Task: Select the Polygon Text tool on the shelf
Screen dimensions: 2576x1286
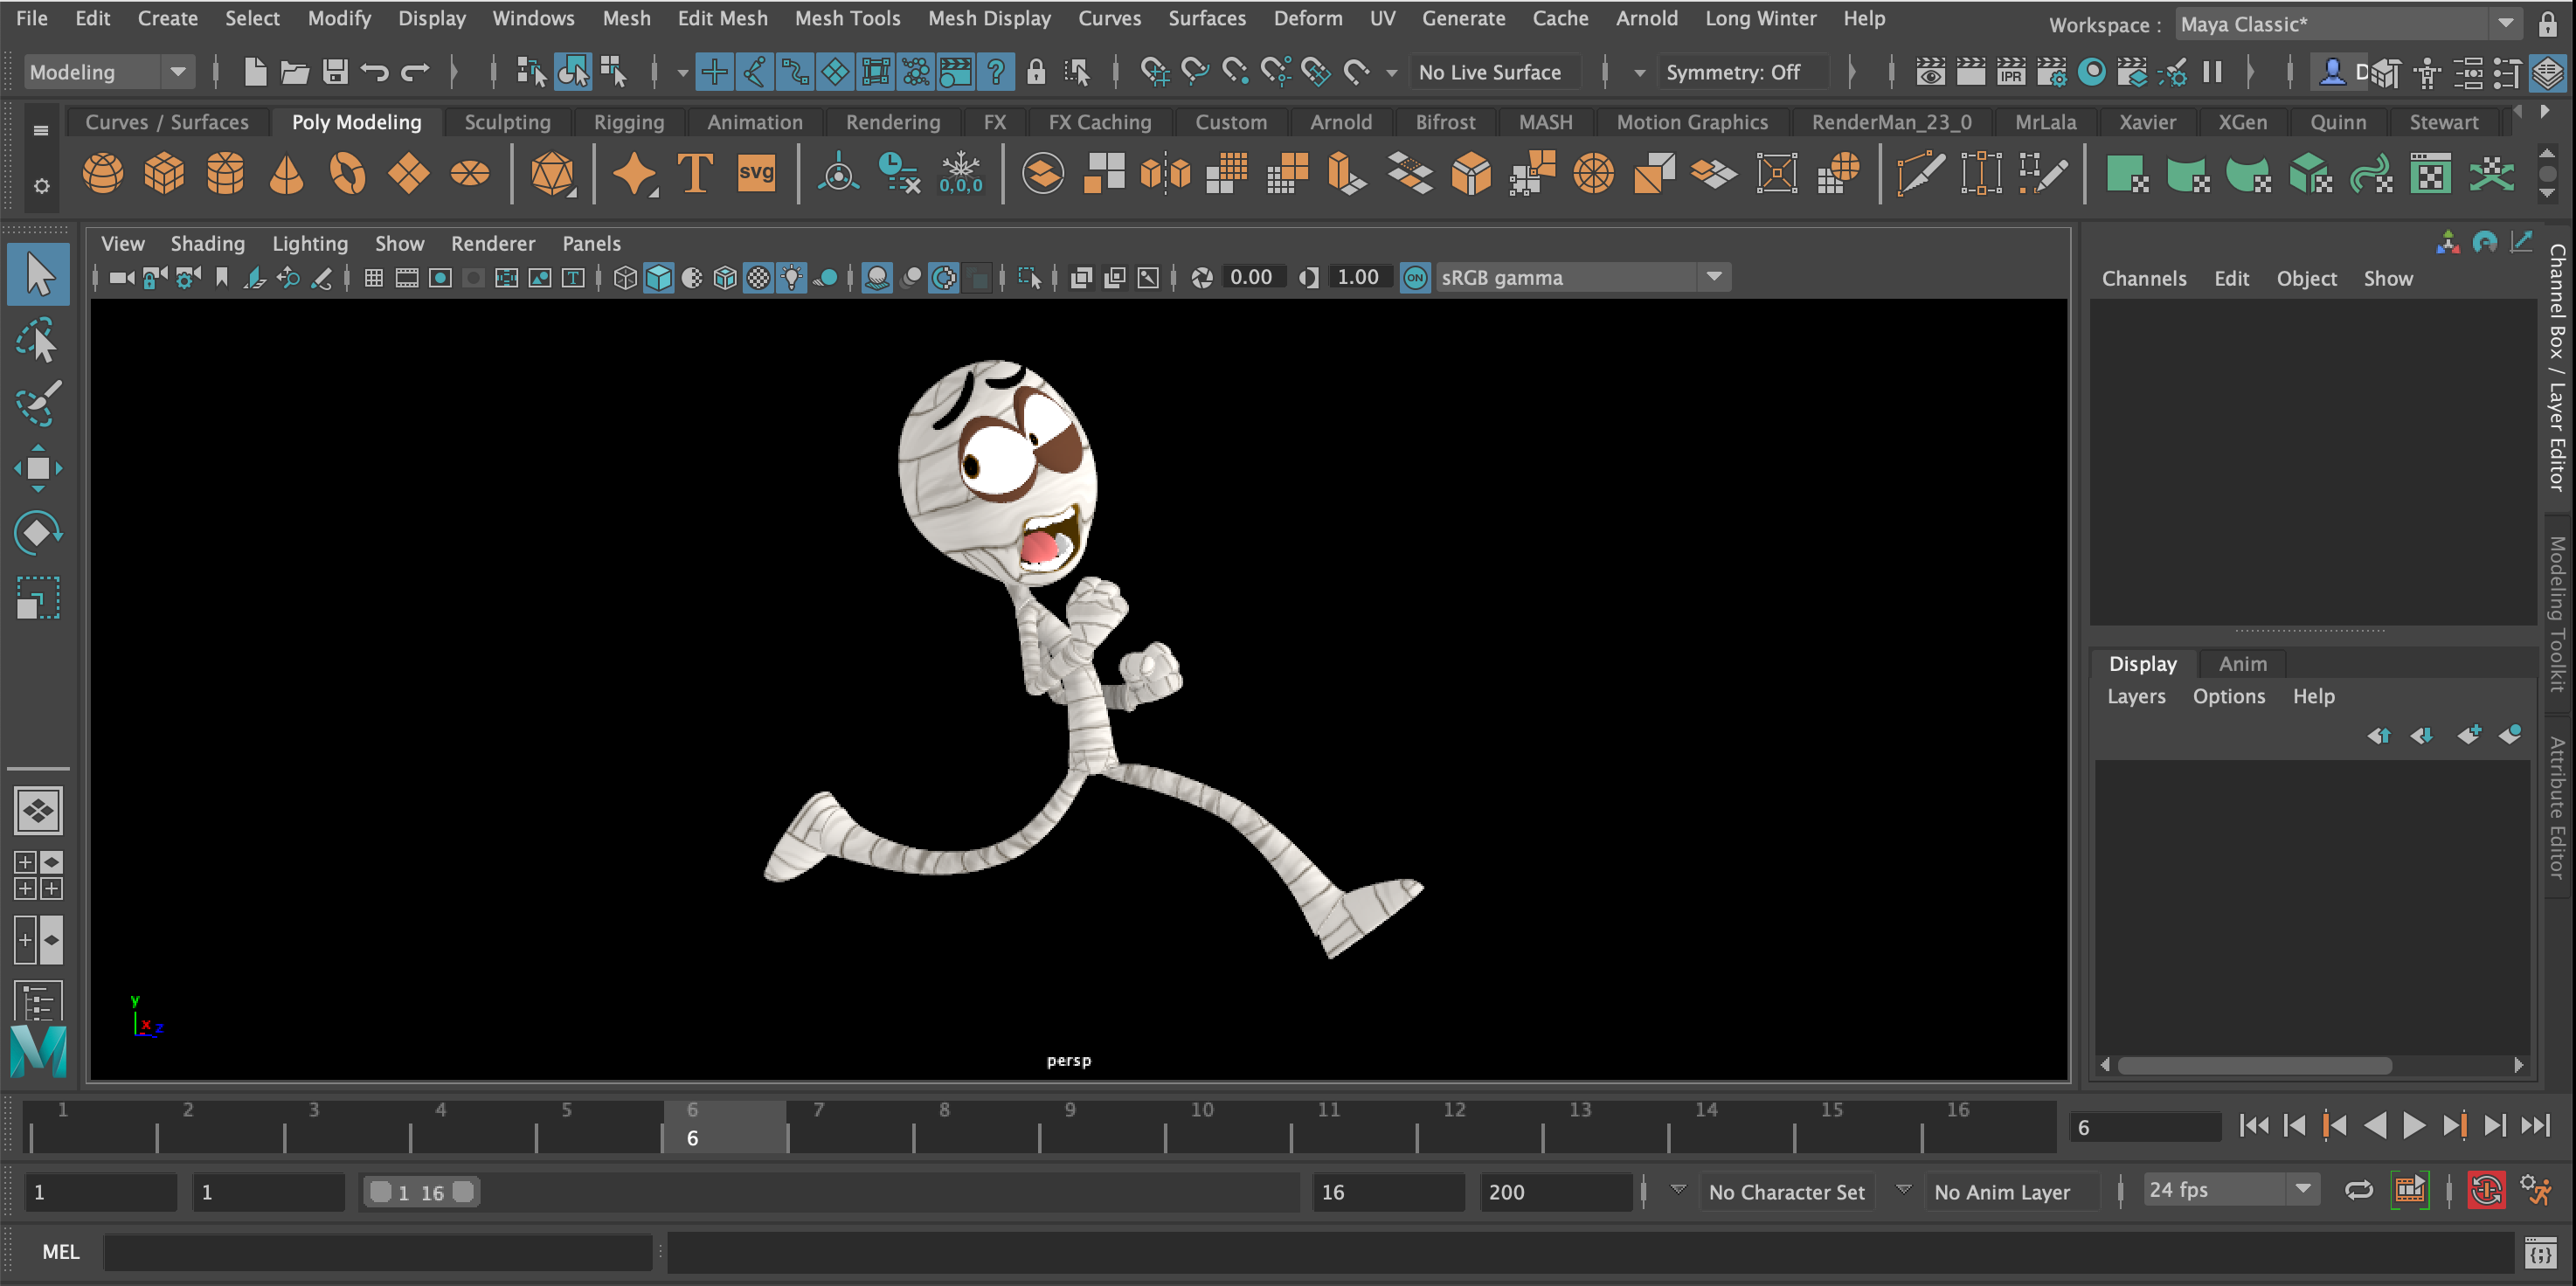Action: pyautogui.click(x=694, y=172)
